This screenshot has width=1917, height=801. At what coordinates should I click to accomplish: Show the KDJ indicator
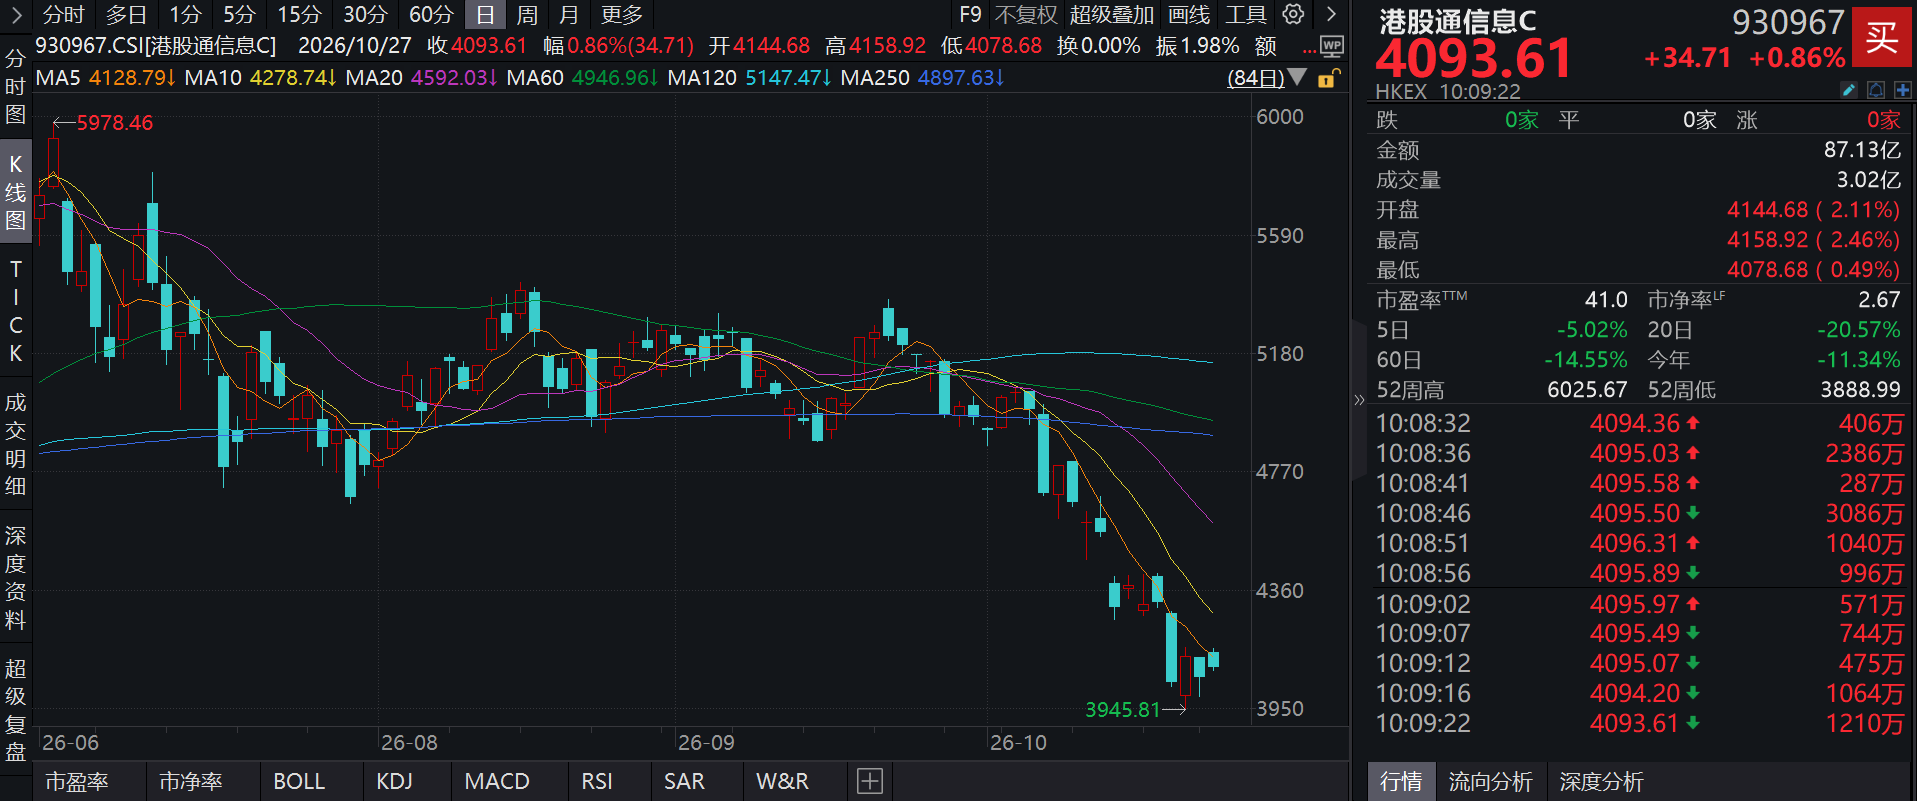coord(394,781)
